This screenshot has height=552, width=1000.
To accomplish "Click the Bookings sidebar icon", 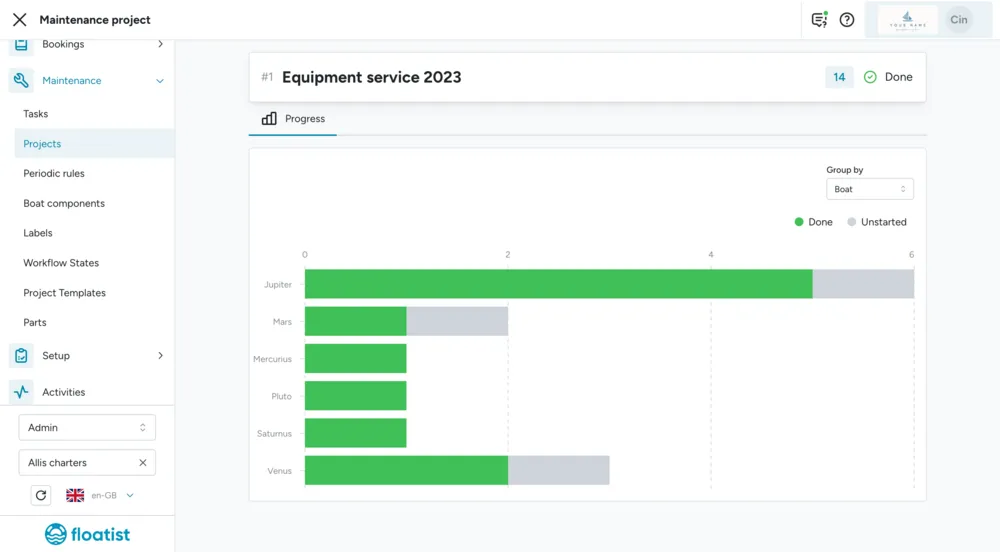I will (21, 44).
